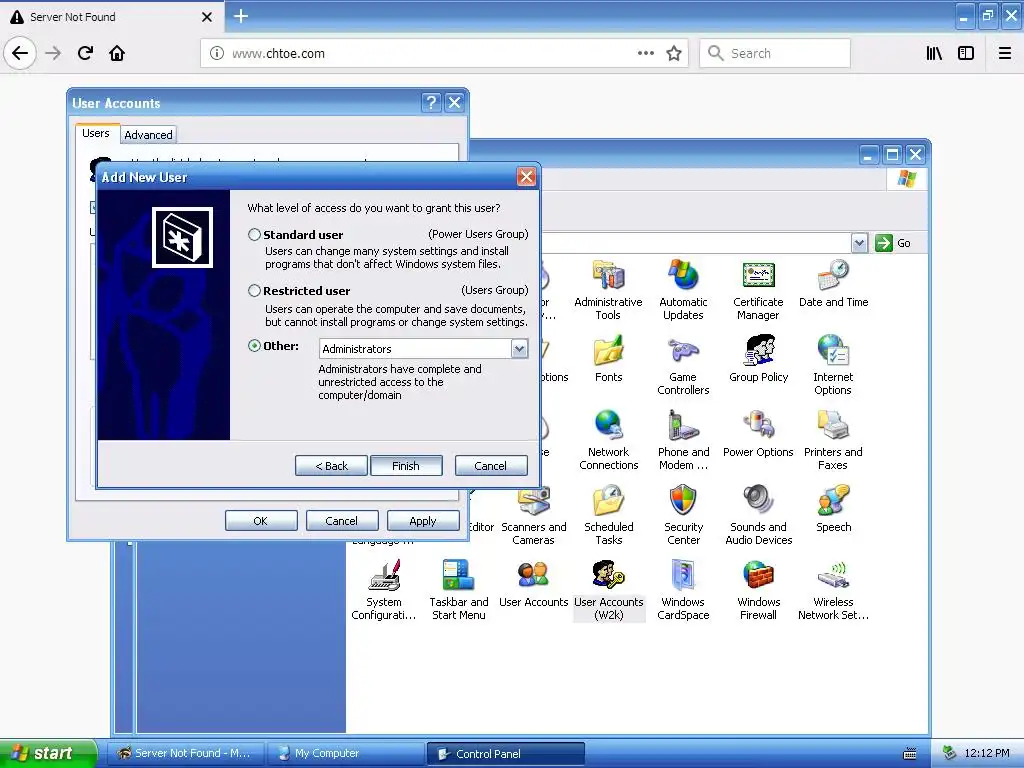Screen dimensions: 1024x768
Task: Open Wireless Network Setup icon
Action: 833,590
